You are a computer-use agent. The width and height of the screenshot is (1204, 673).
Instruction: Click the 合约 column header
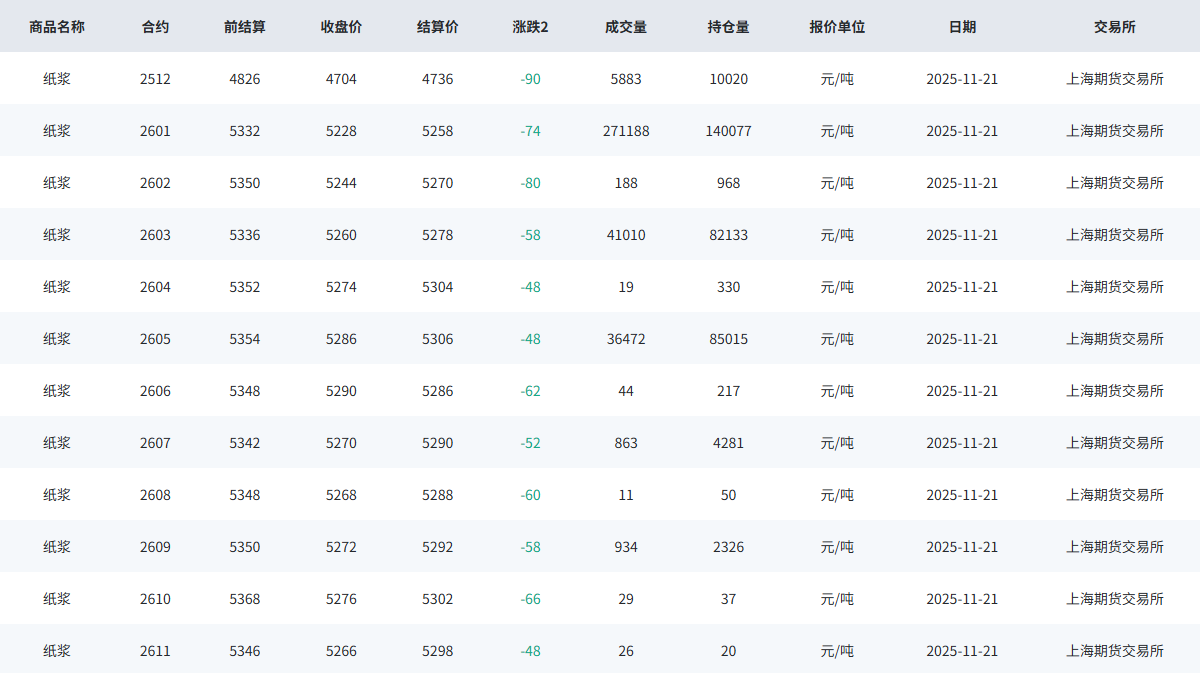click(155, 27)
